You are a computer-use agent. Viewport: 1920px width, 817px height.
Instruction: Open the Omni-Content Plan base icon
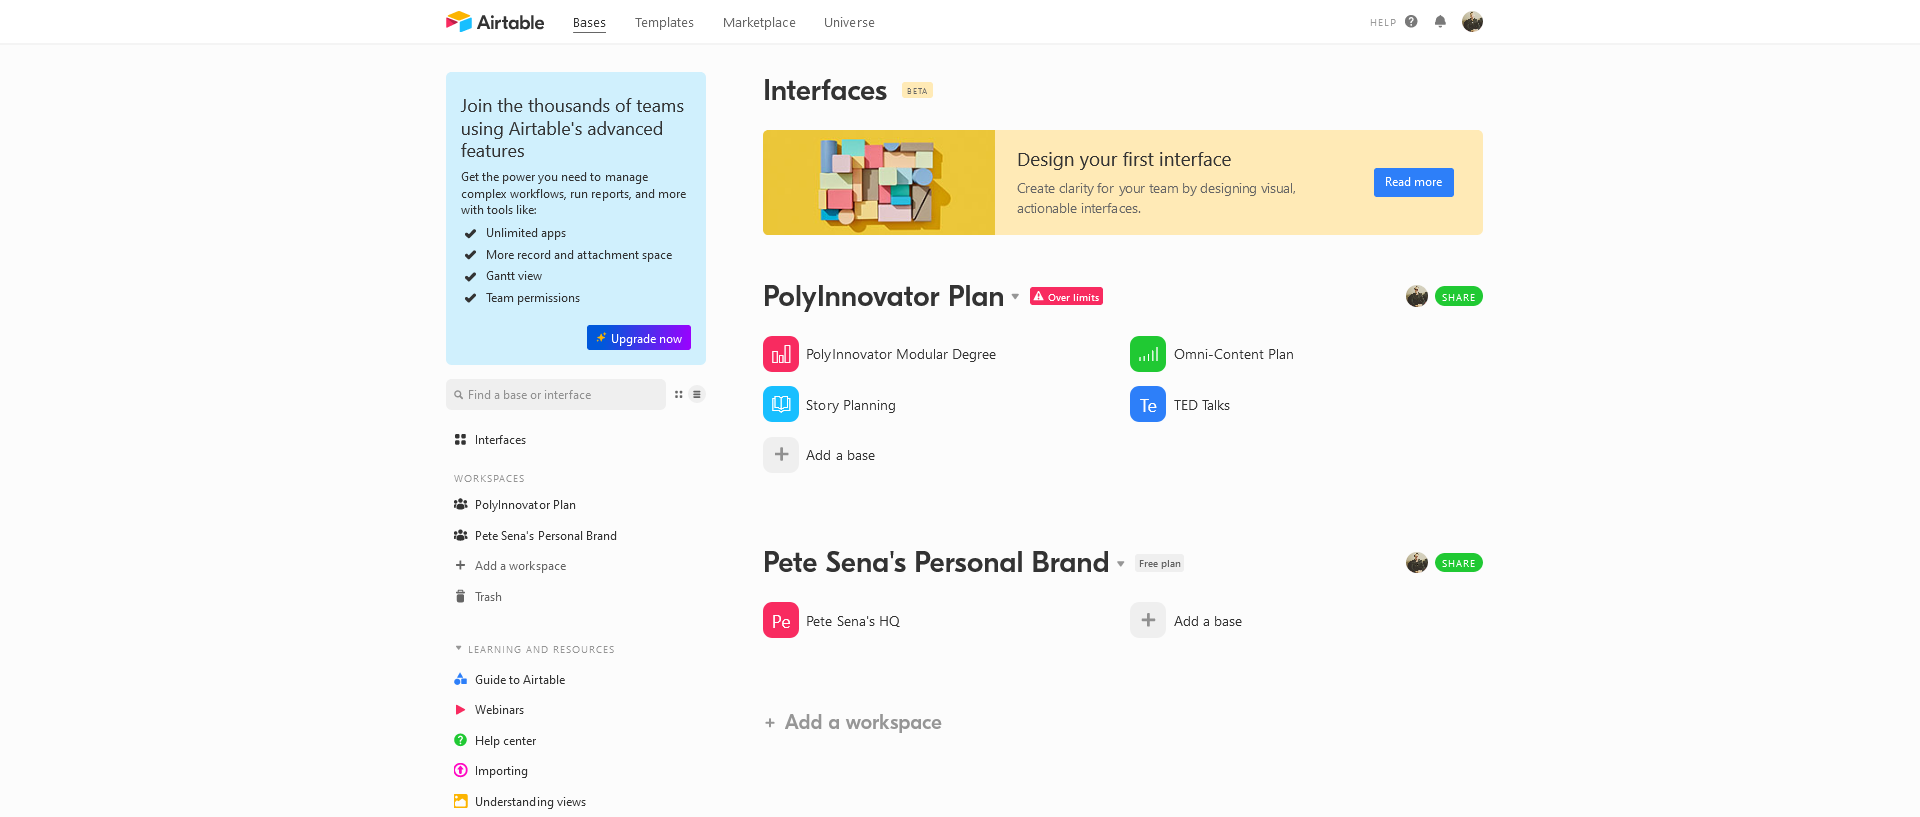click(1147, 354)
